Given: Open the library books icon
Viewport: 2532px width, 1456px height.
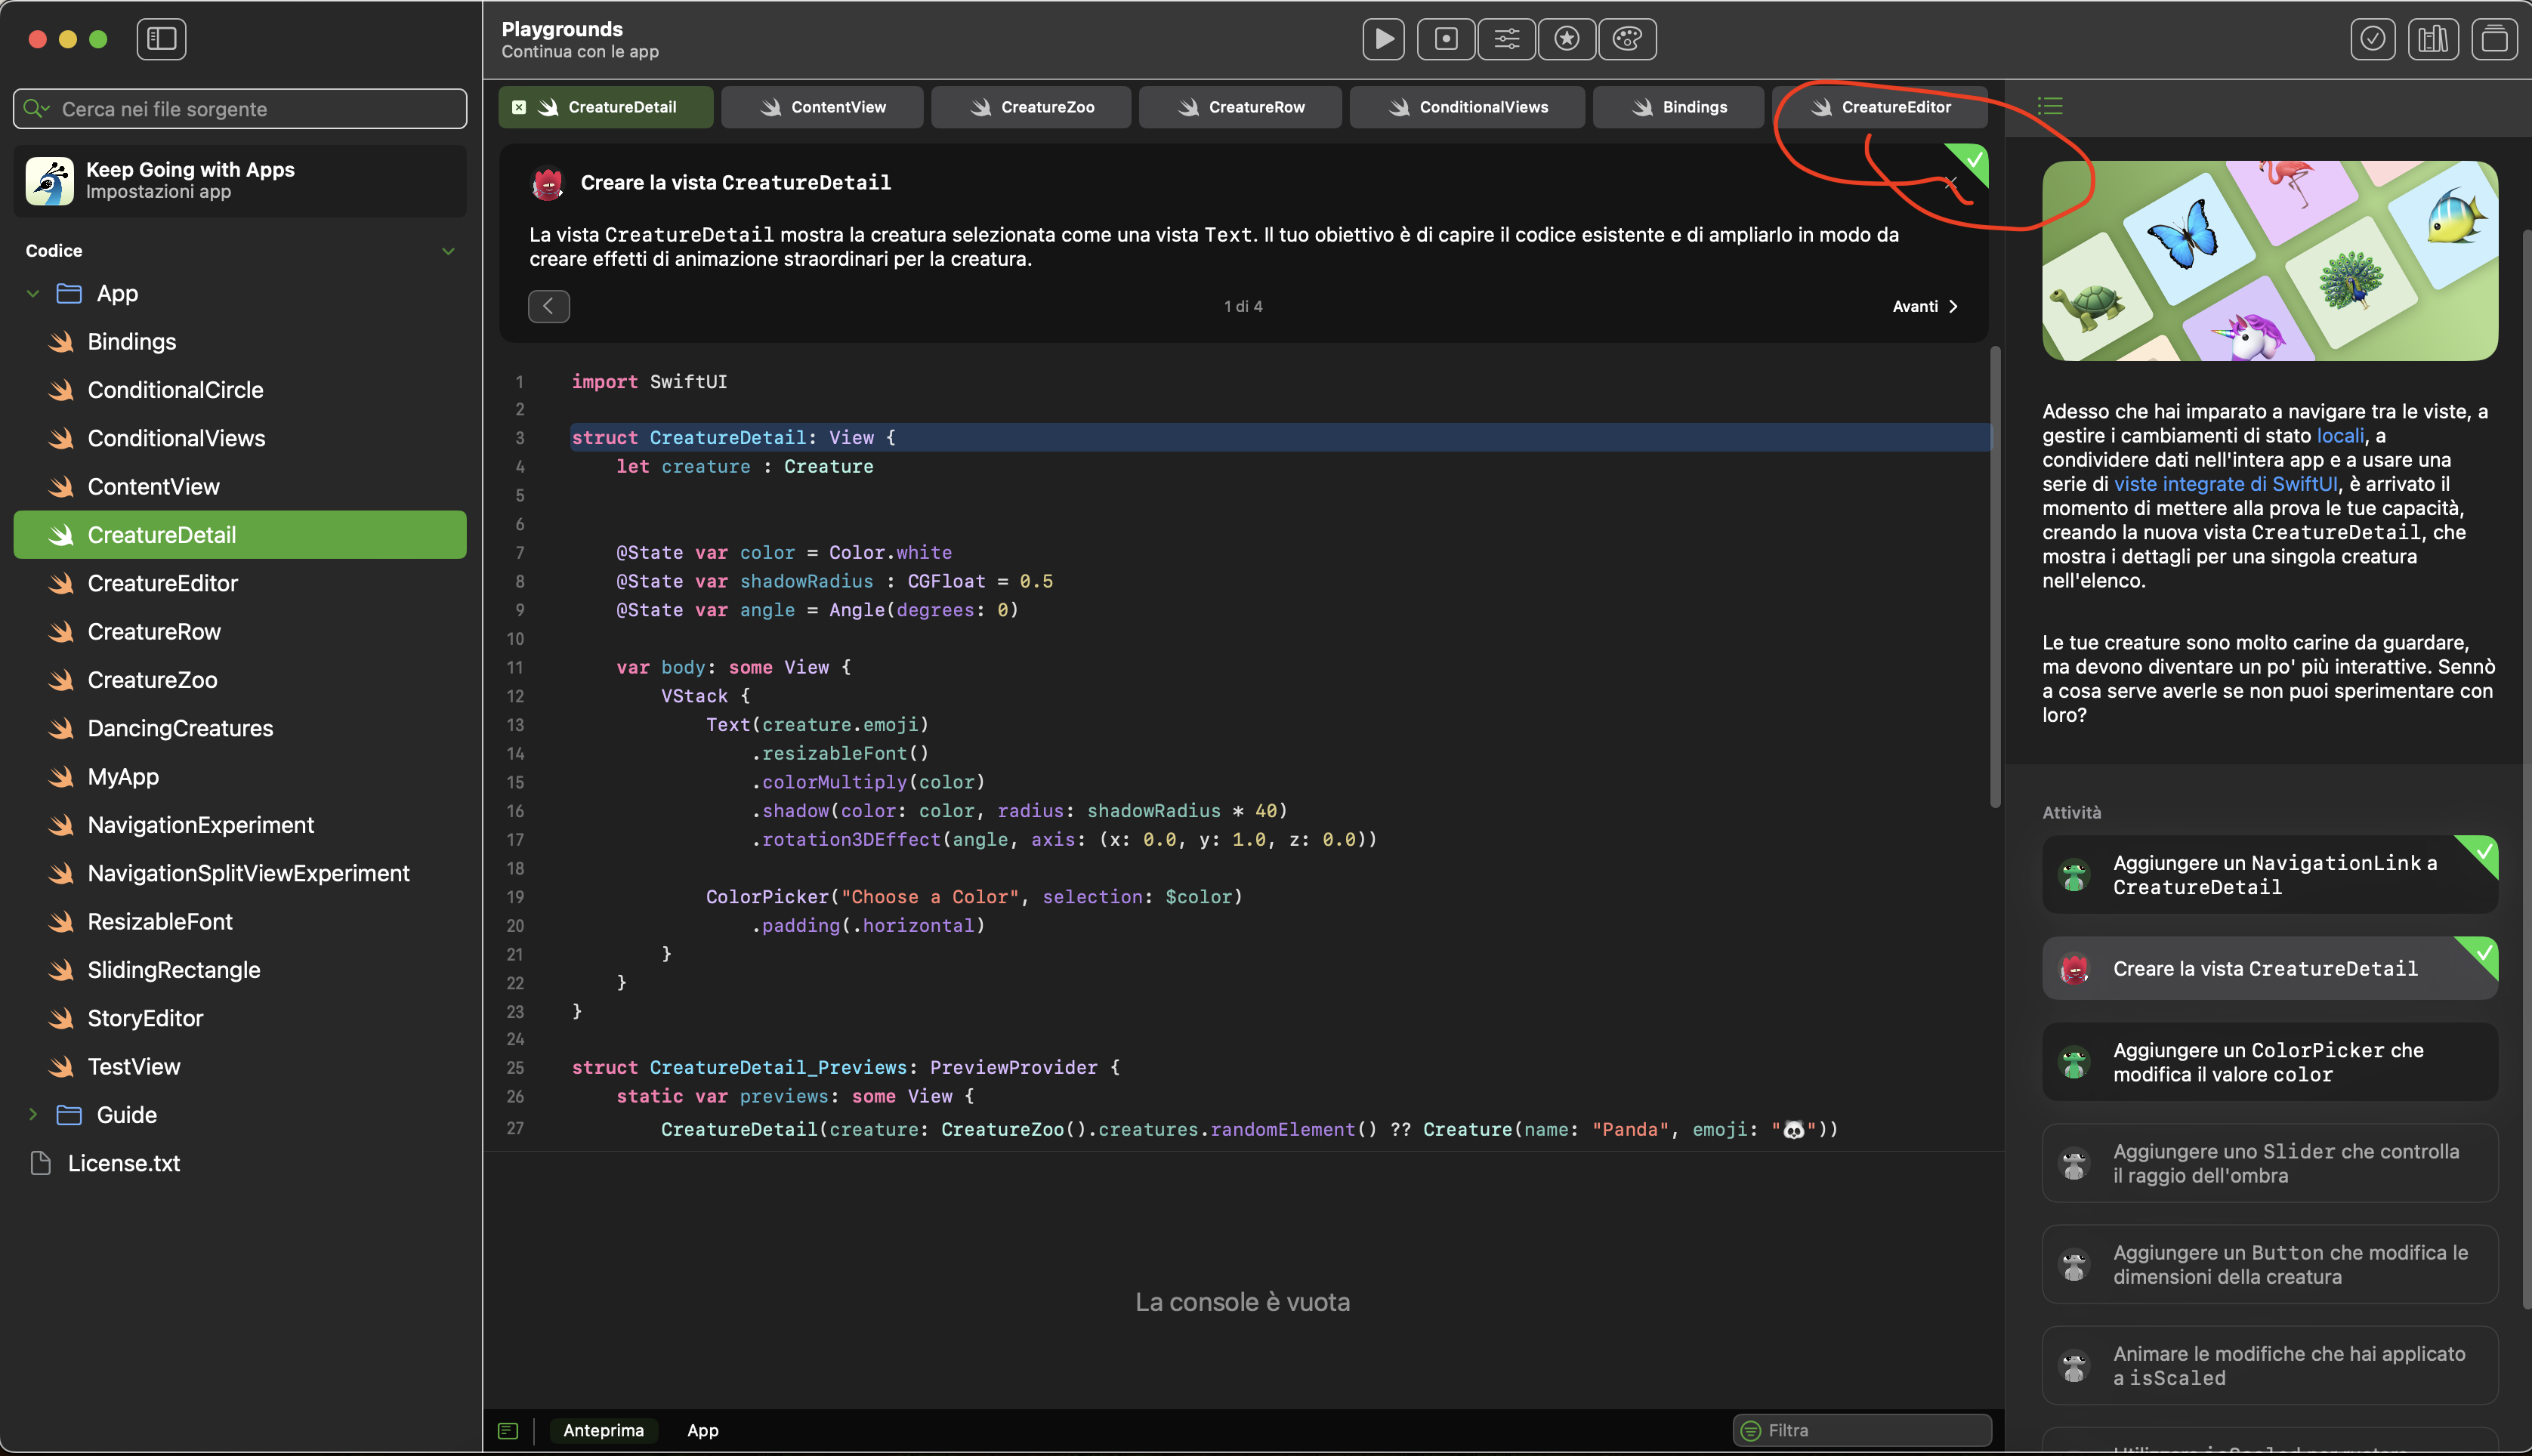Looking at the screenshot, I should [2432, 39].
